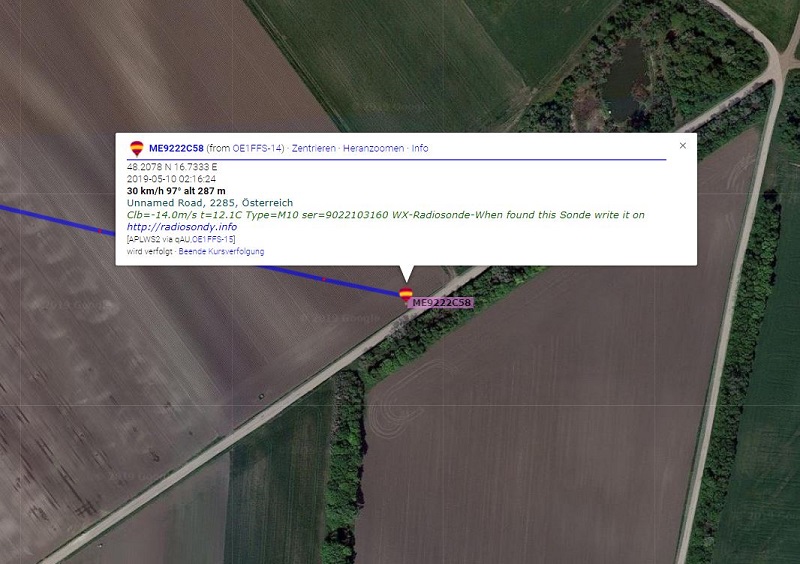Click the blue track line left of popup
Viewport: 800px width, 564px height.
point(56,220)
